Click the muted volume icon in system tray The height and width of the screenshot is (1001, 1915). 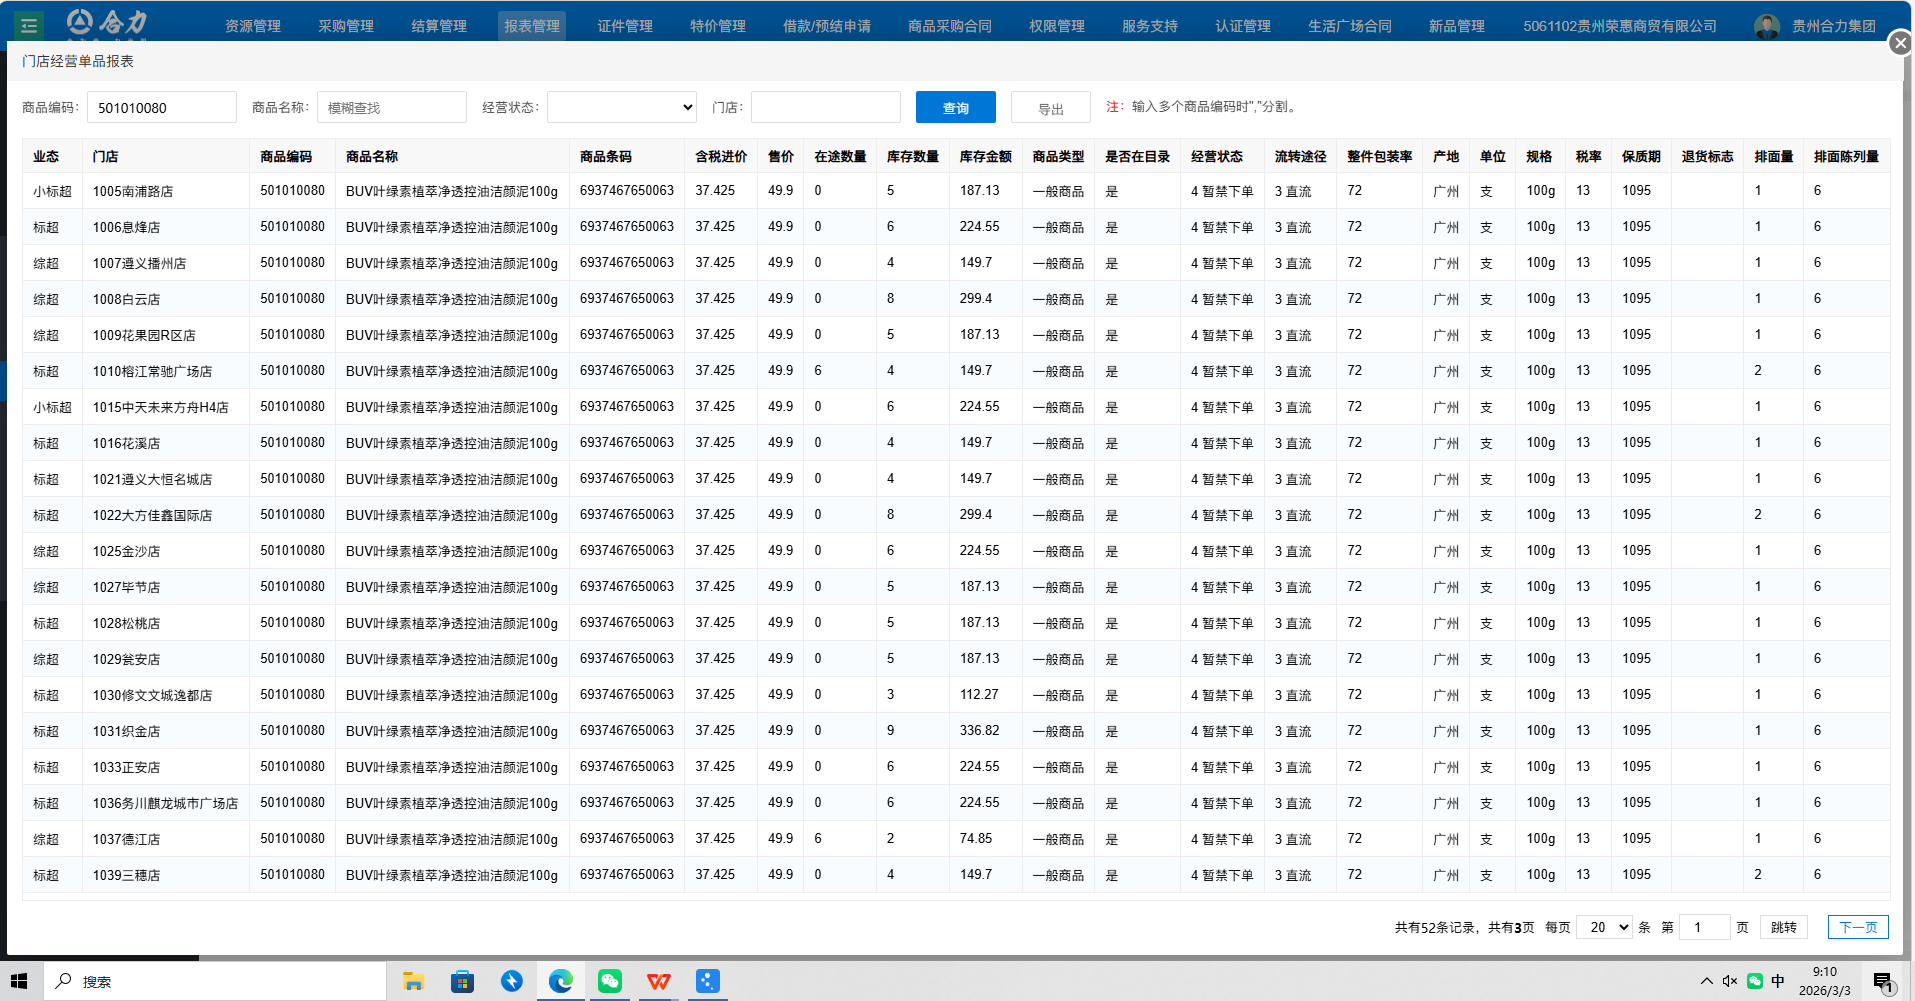(x=1730, y=981)
